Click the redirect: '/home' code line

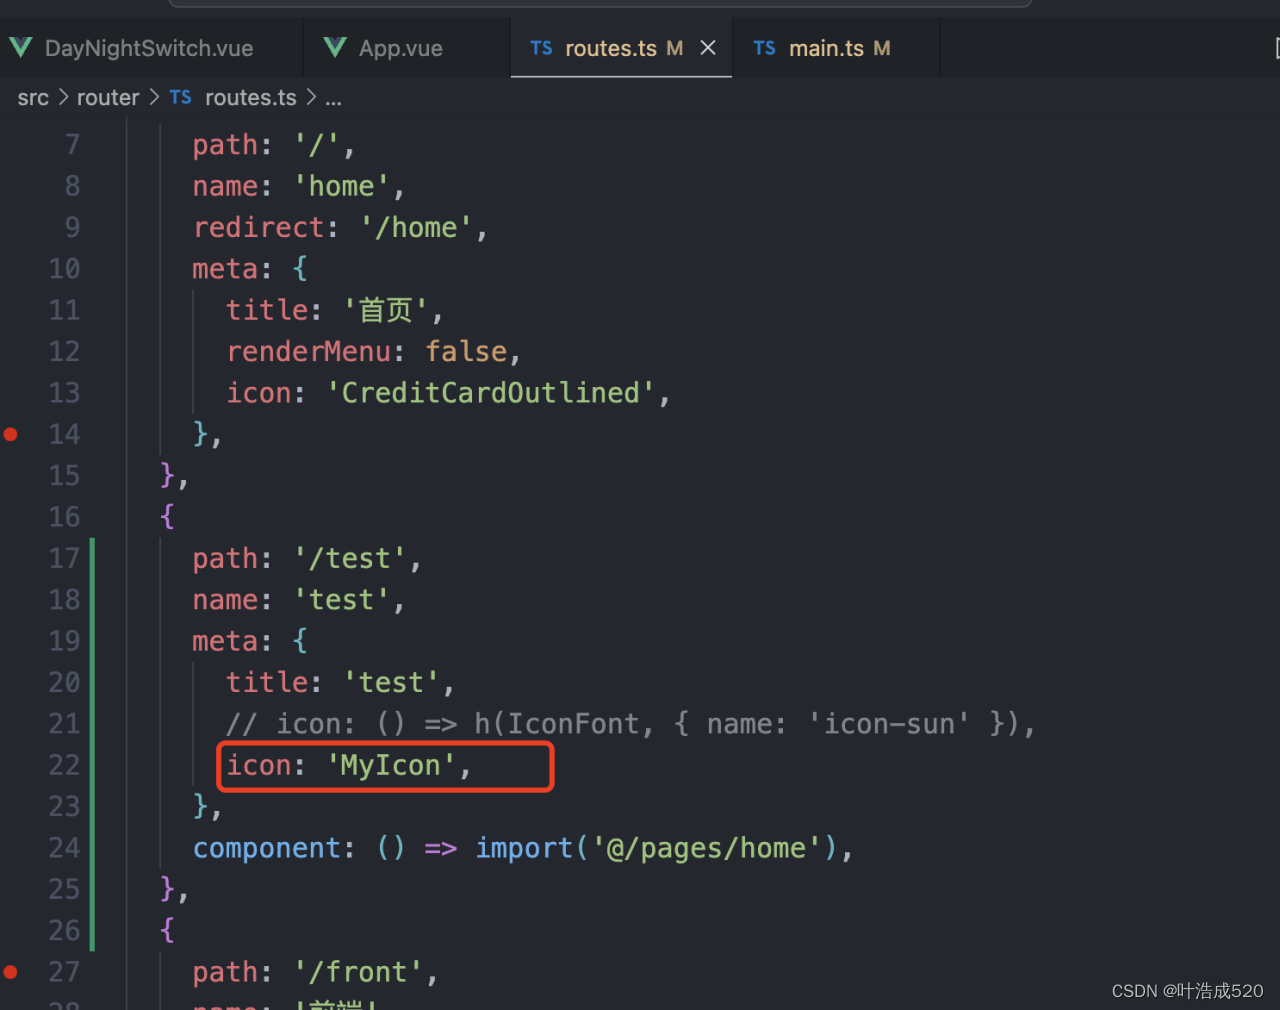point(341,228)
